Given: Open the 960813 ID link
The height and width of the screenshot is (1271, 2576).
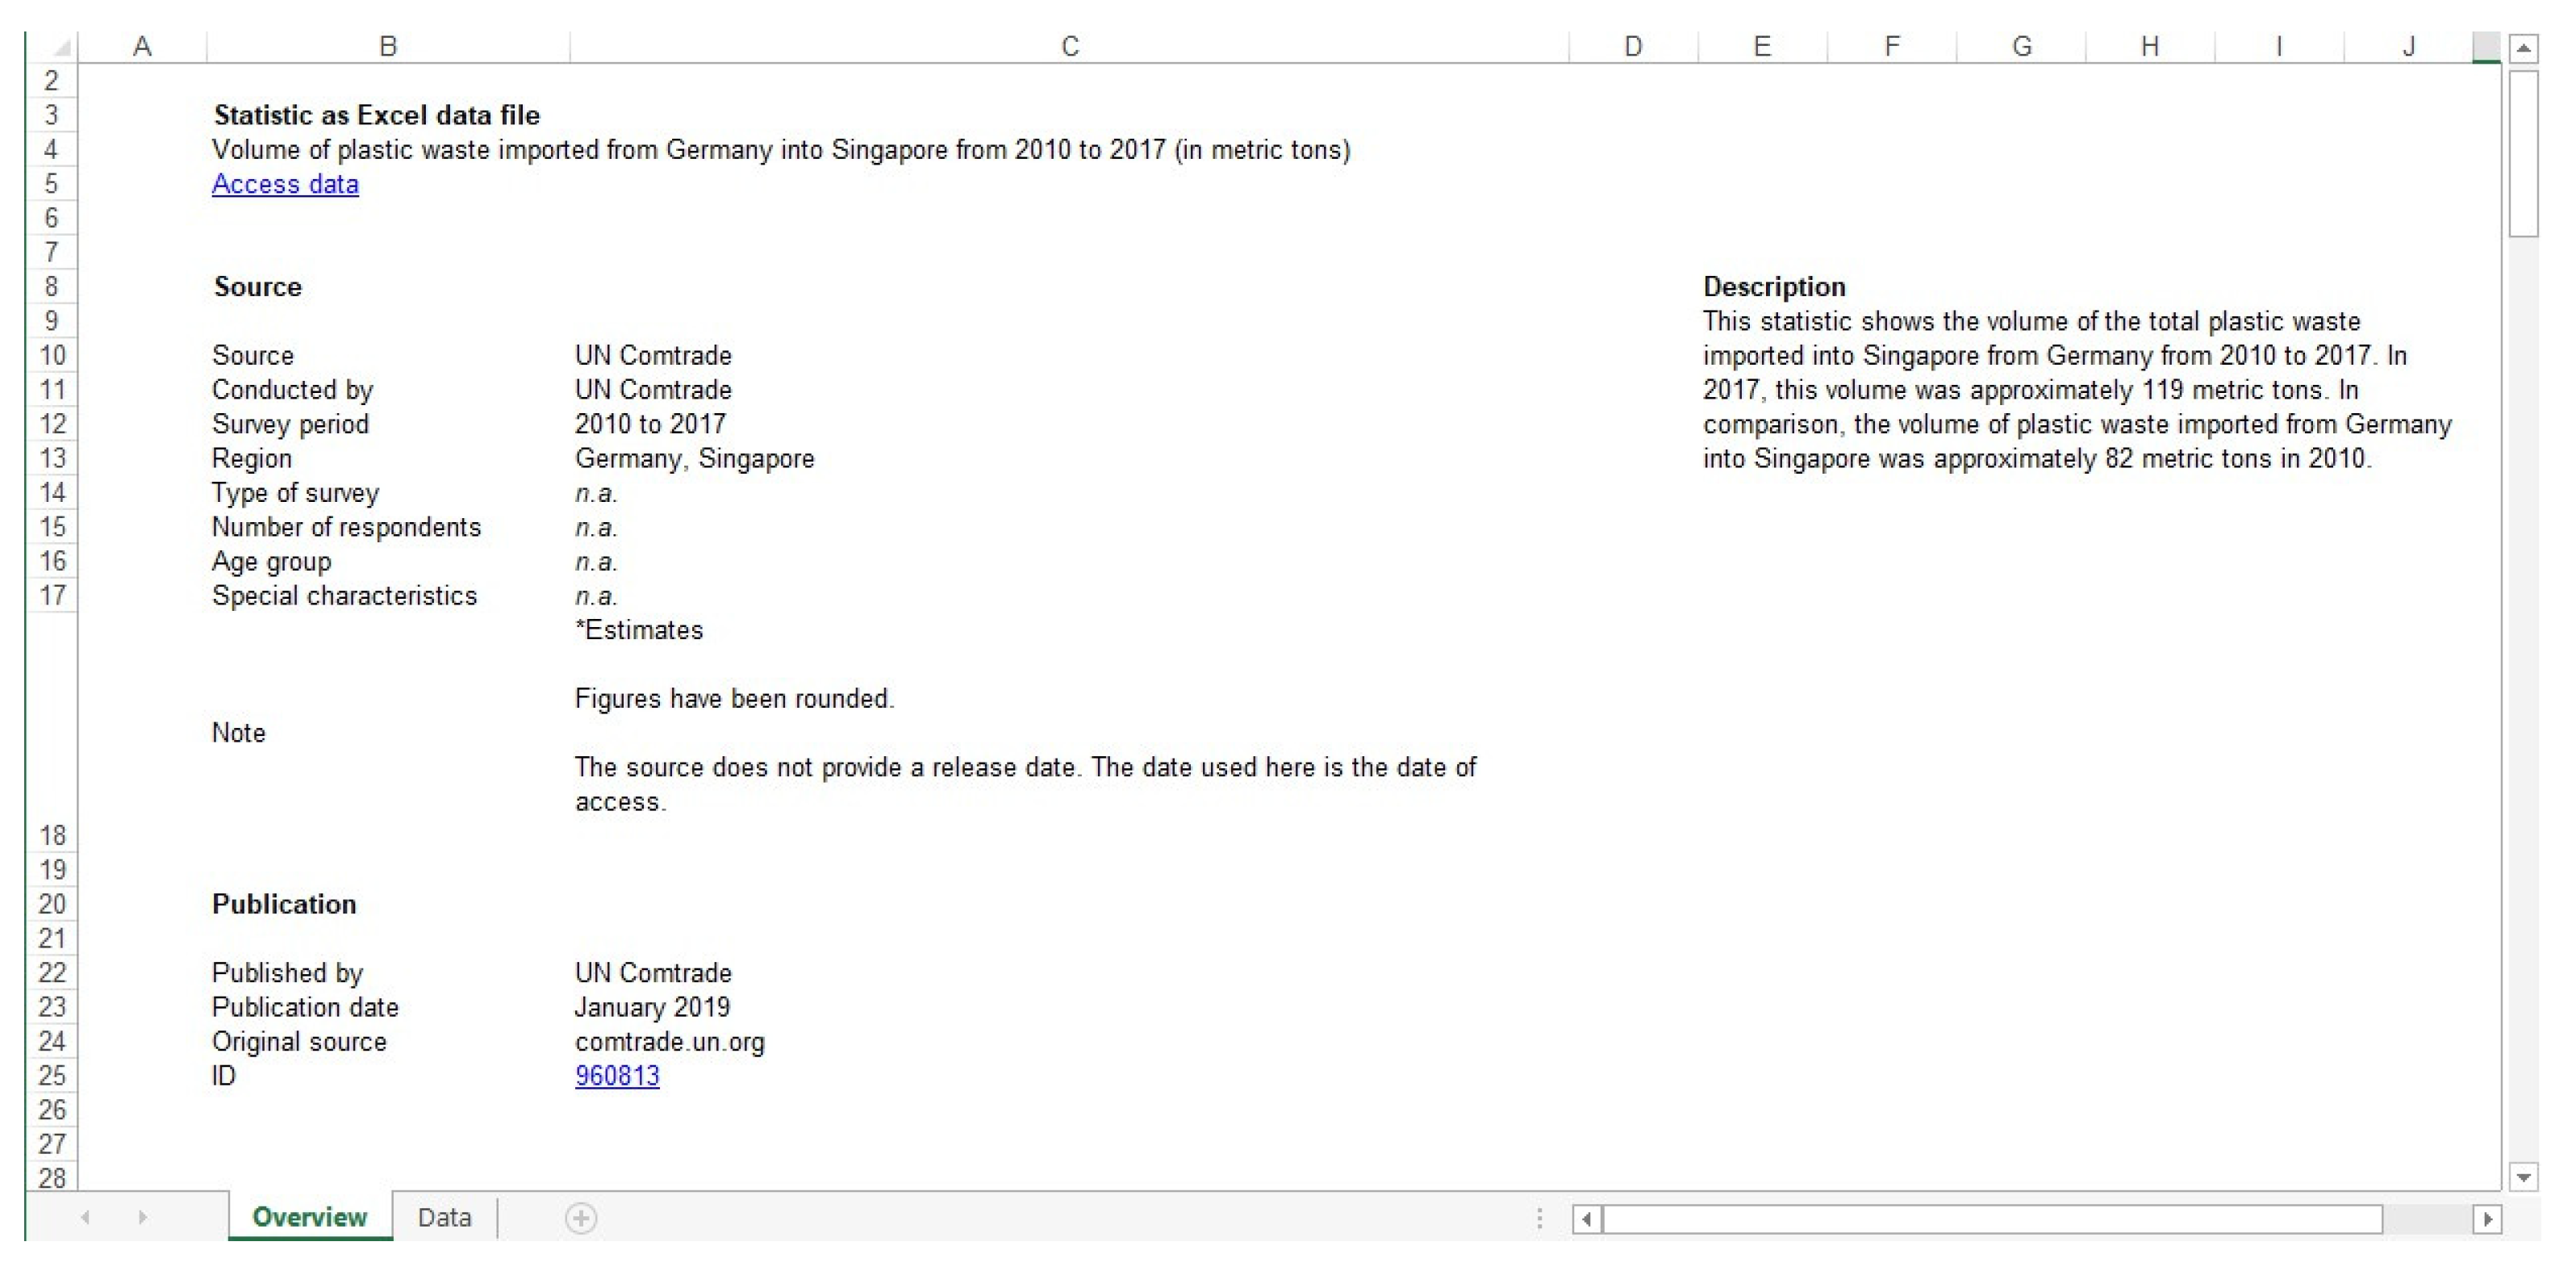Looking at the screenshot, I should click(617, 1075).
